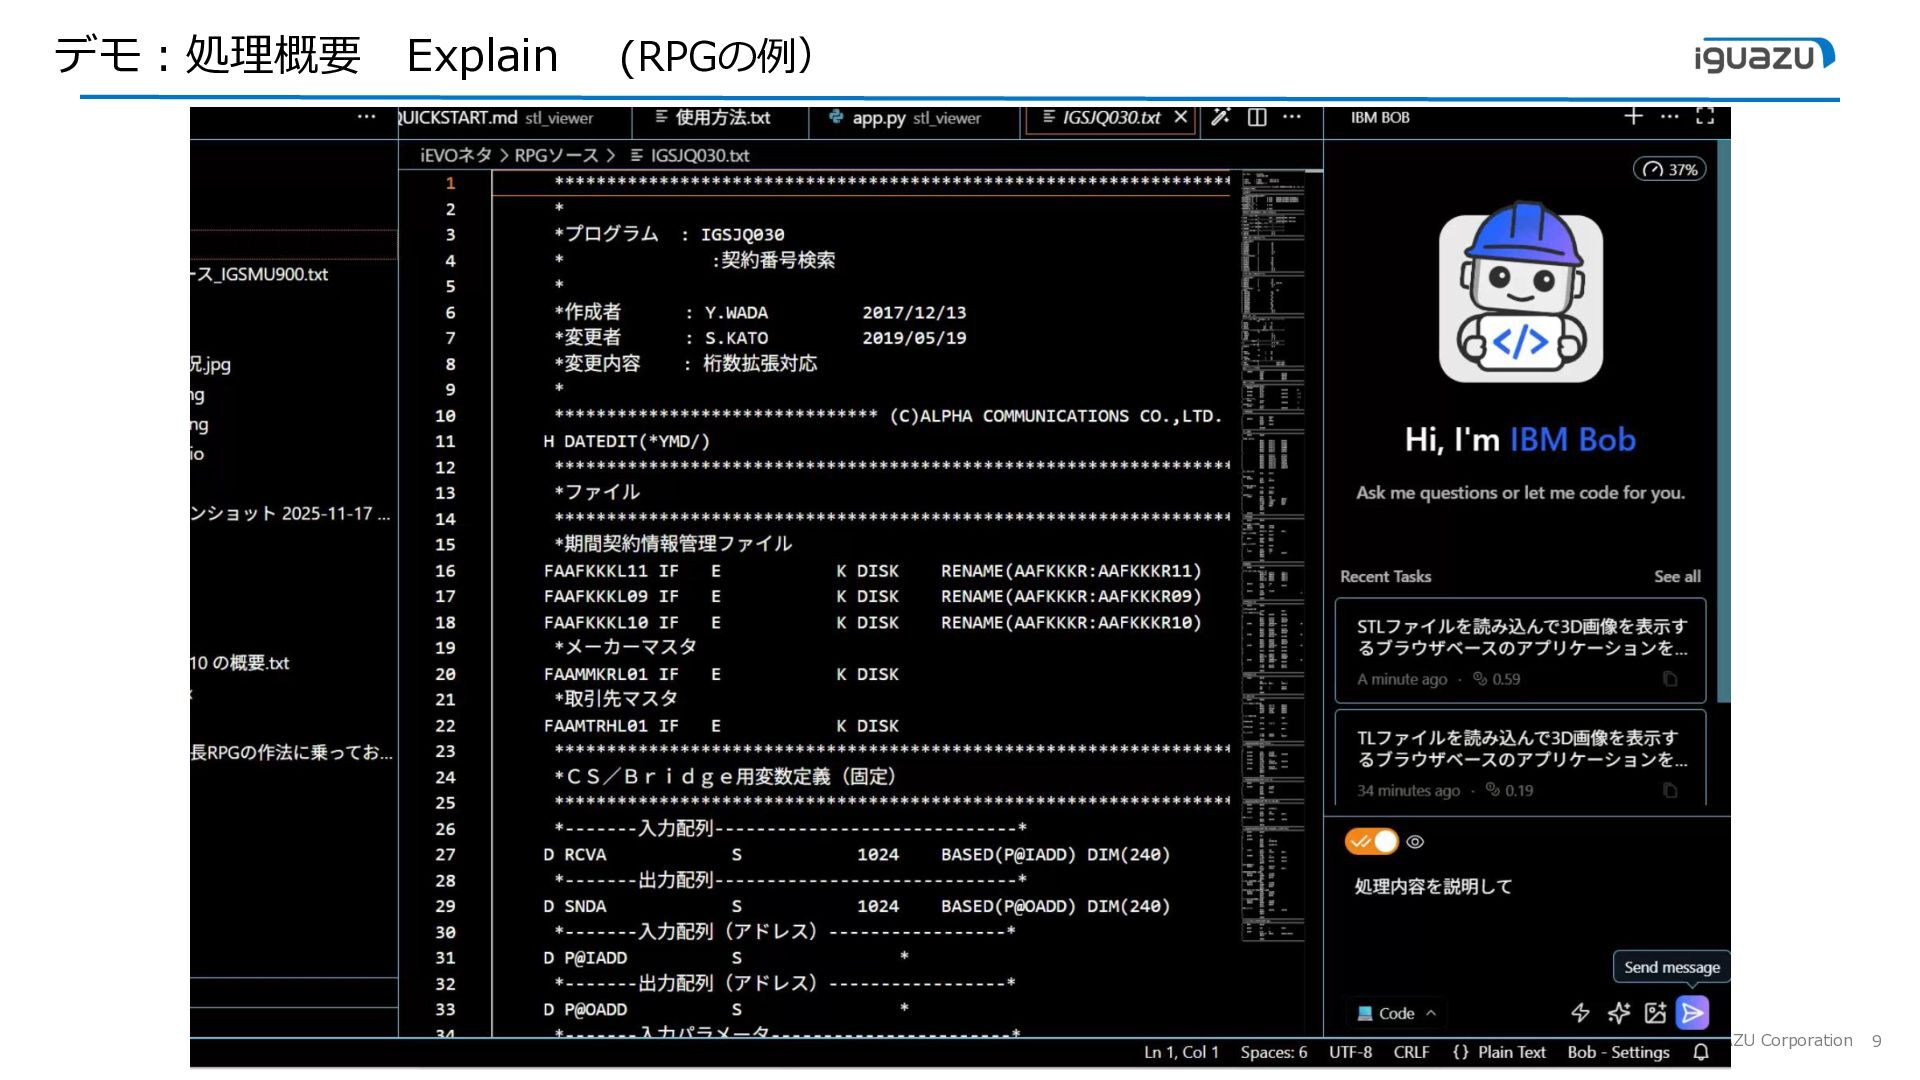Click the sparkle enhance prompt icon

pos(1618,1013)
